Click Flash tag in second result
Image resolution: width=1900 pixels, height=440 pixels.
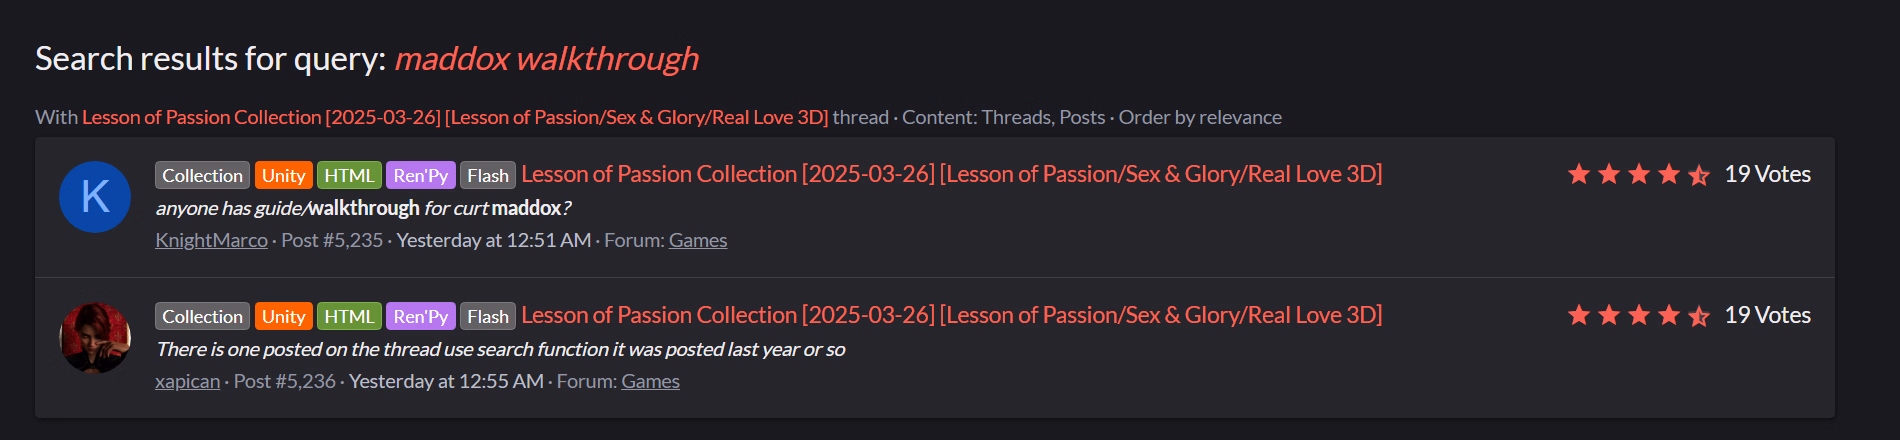[488, 316]
